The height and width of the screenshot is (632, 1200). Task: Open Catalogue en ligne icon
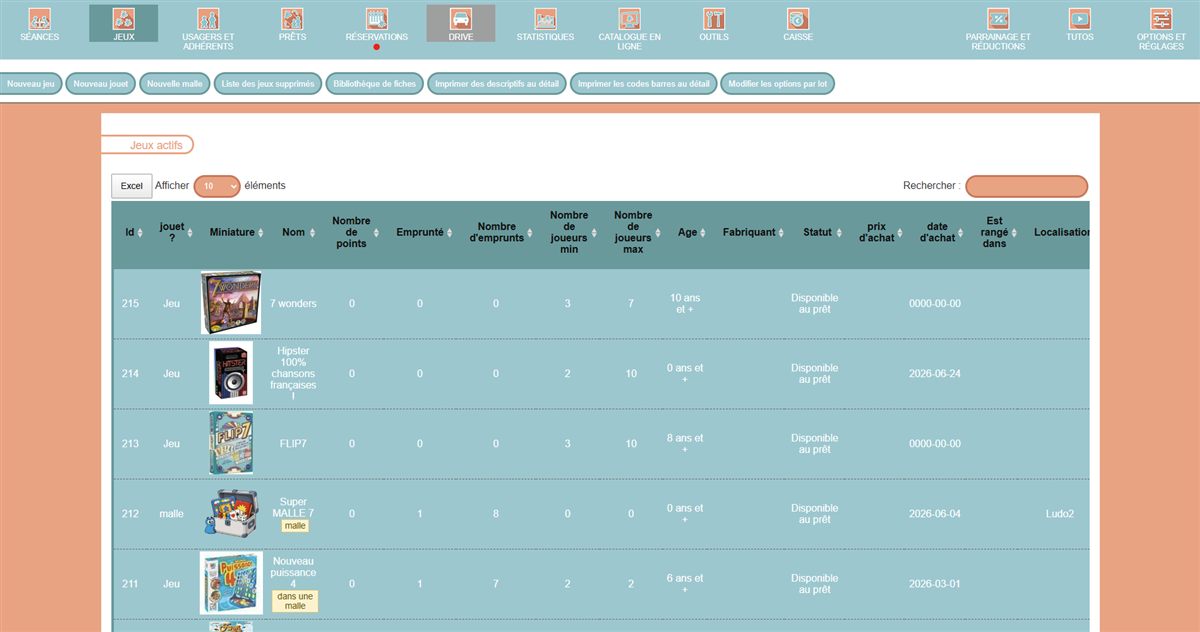coord(629,18)
